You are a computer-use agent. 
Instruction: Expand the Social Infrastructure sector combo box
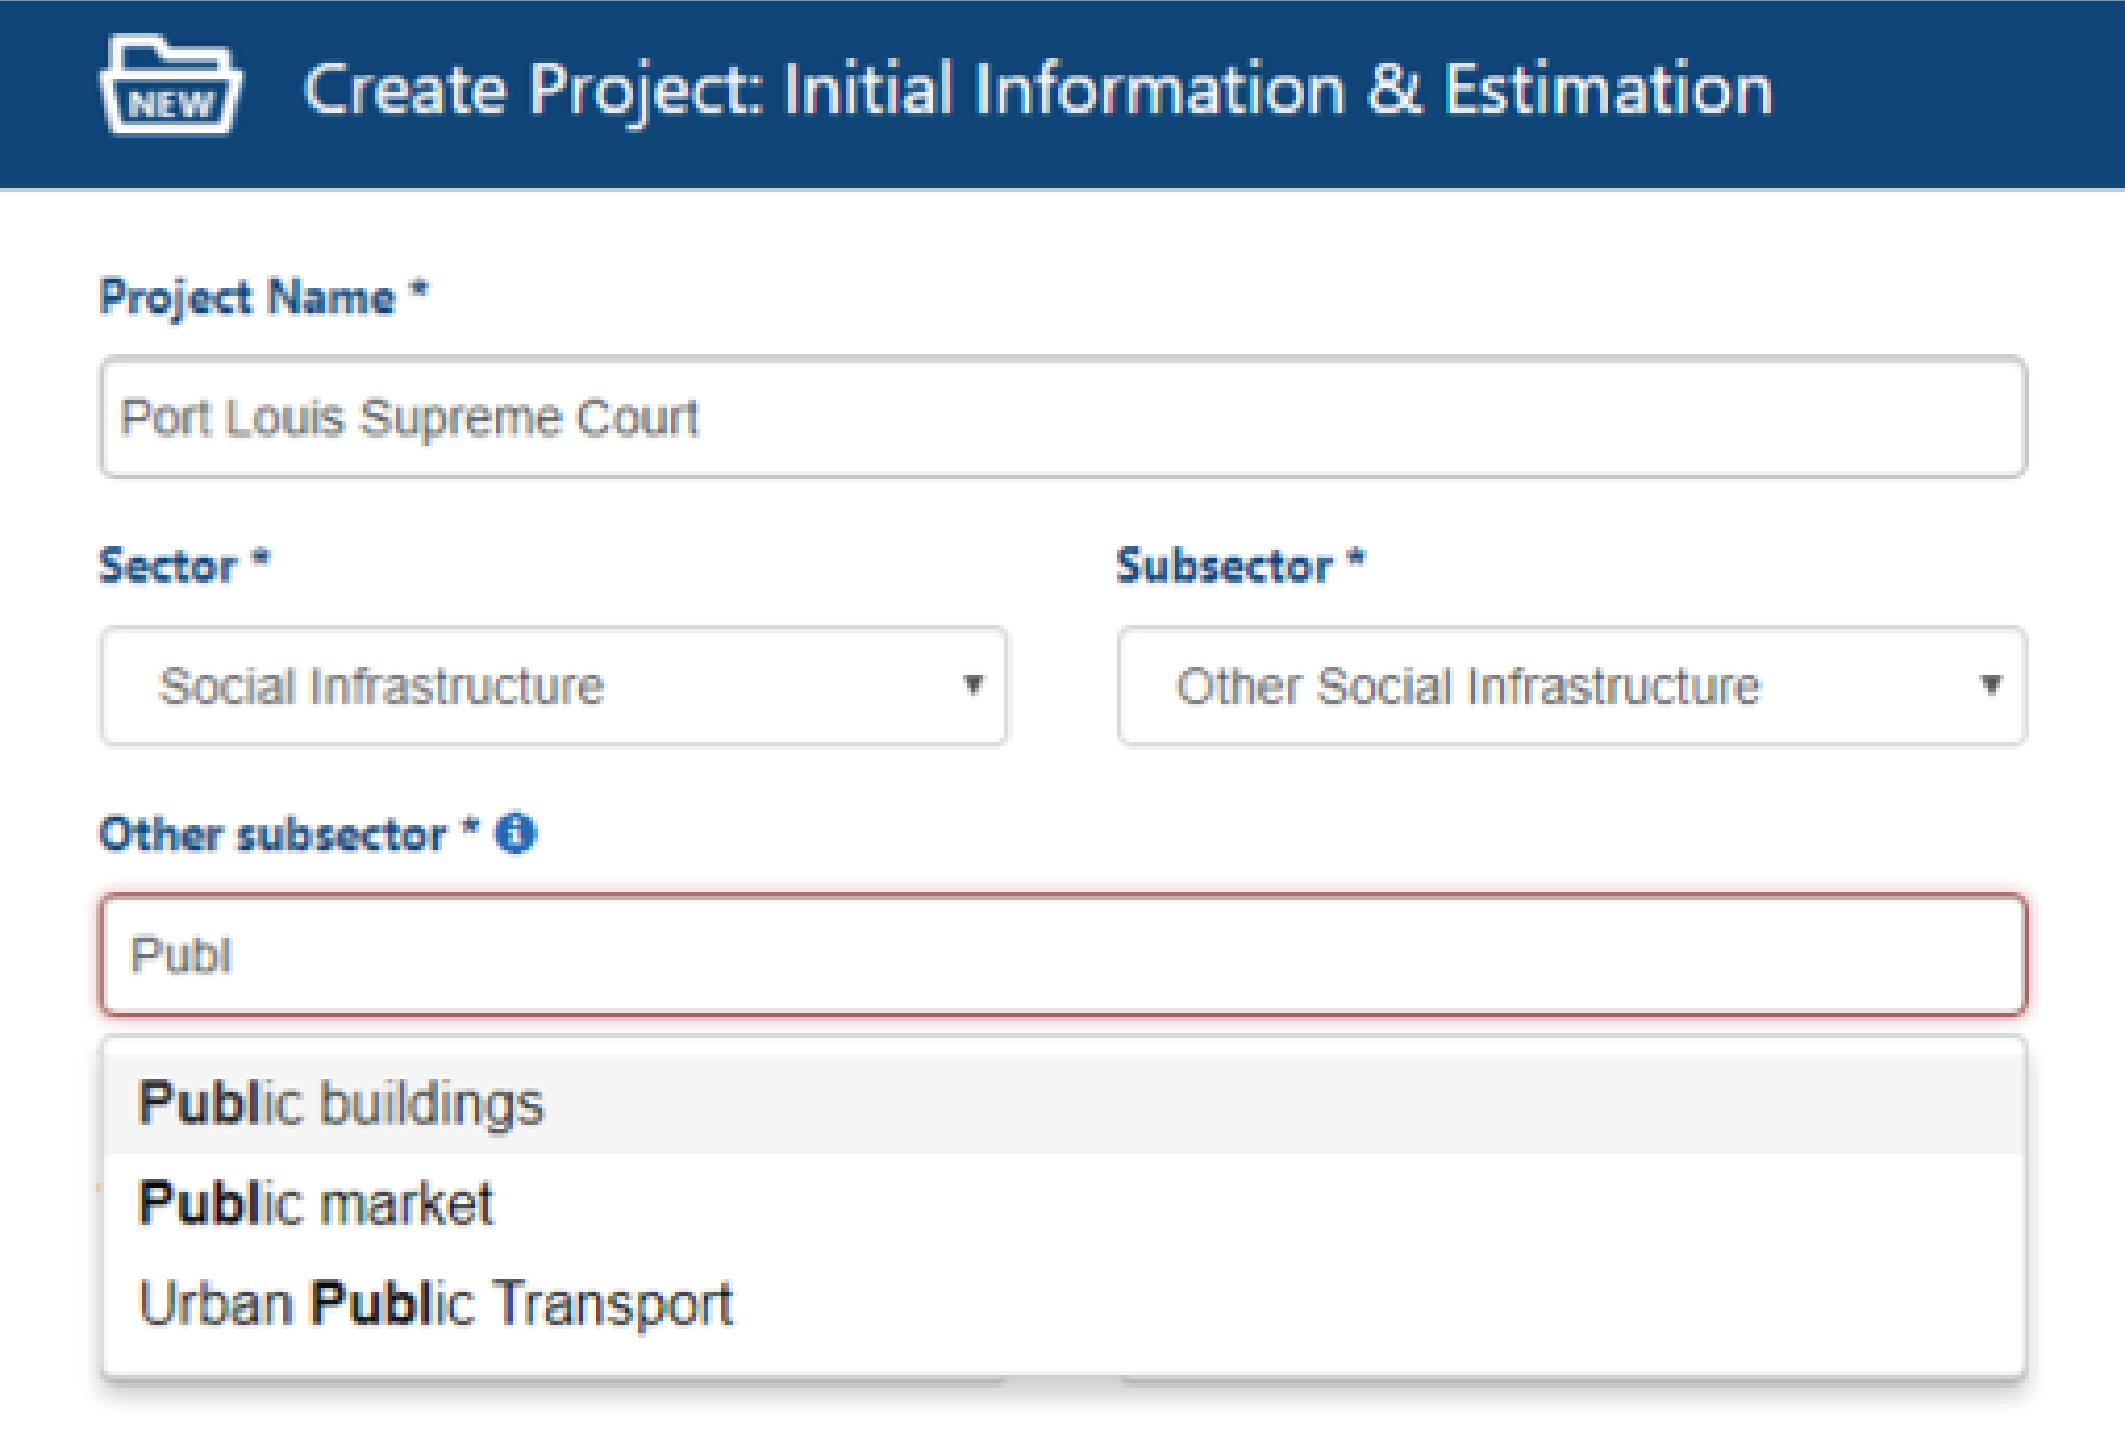[554, 686]
